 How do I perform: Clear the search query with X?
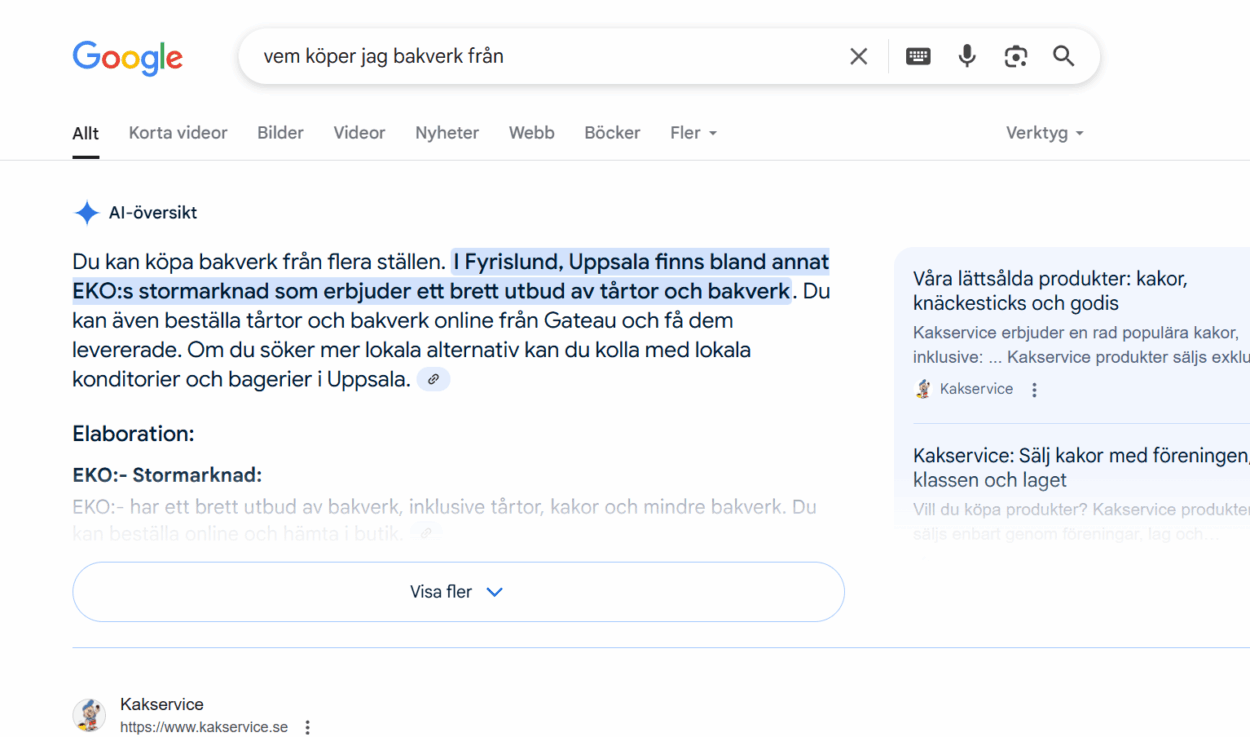(858, 57)
